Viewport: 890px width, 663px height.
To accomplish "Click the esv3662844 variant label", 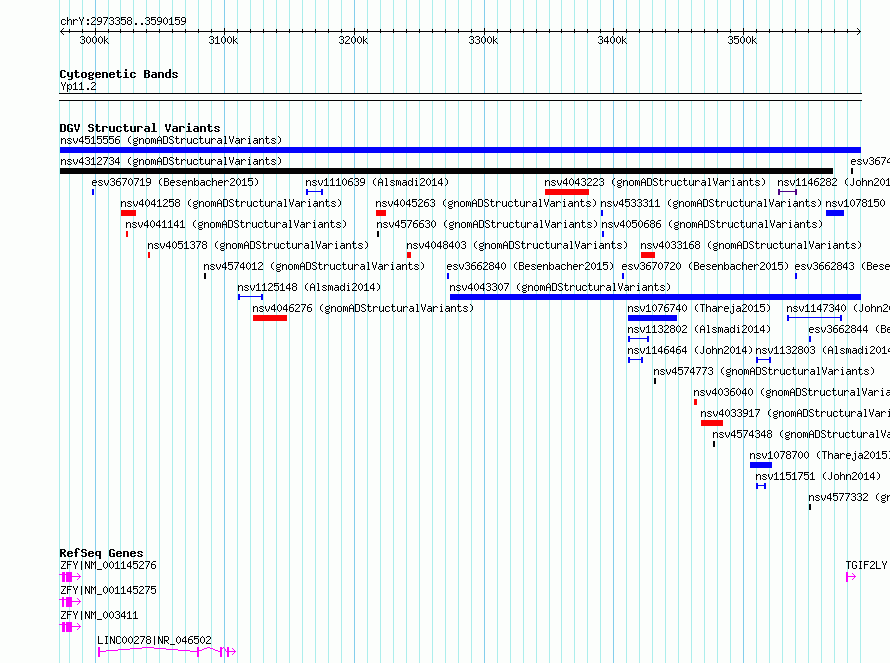I will pyautogui.click(x=849, y=329).
